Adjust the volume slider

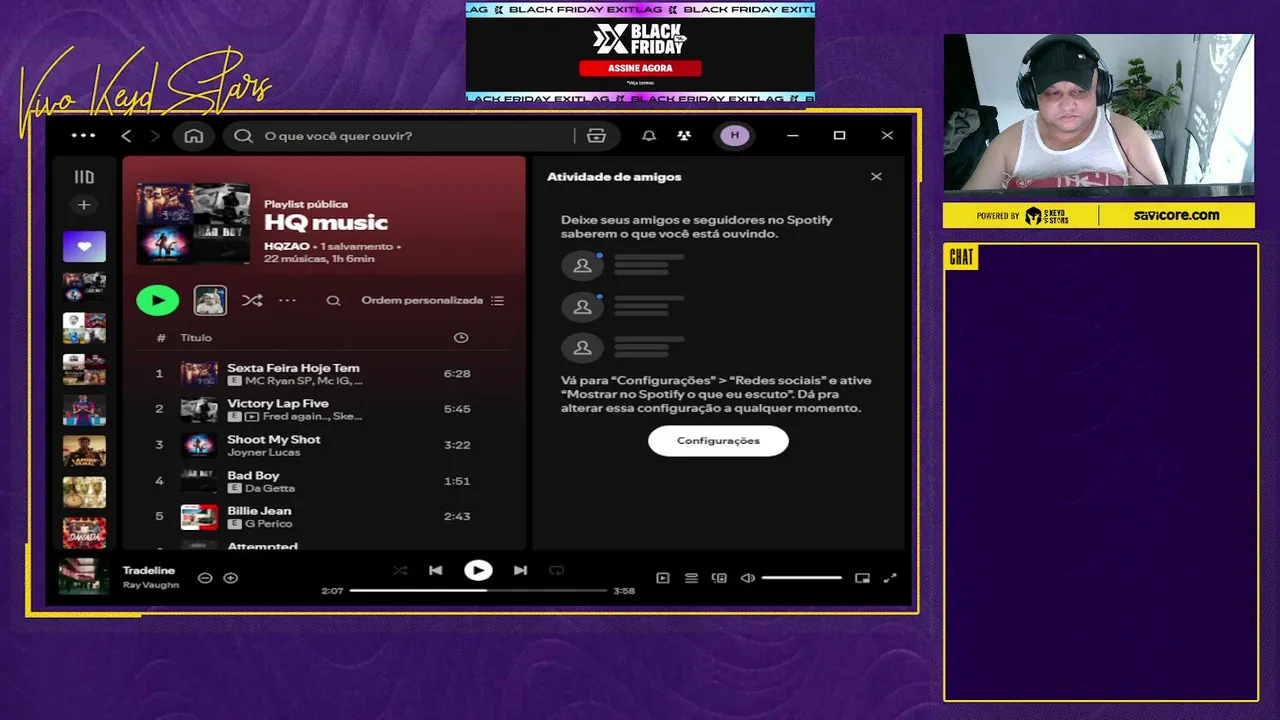(802, 578)
